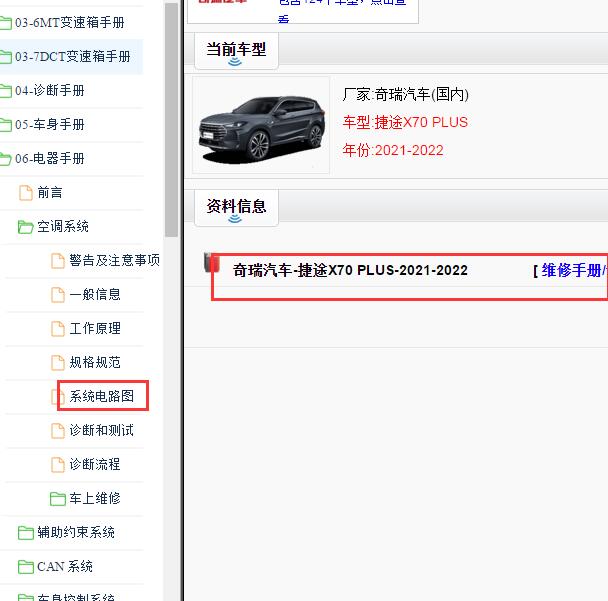
Task: Open the 前言 document
Action: point(50,192)
